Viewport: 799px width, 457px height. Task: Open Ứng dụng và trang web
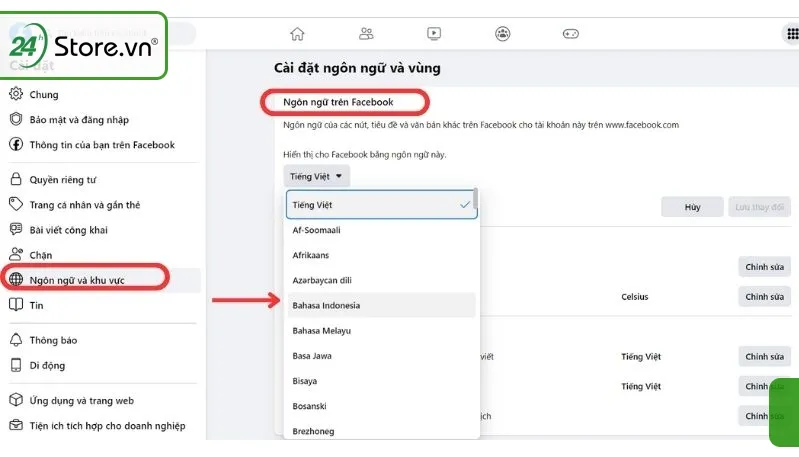coord(81,400)
